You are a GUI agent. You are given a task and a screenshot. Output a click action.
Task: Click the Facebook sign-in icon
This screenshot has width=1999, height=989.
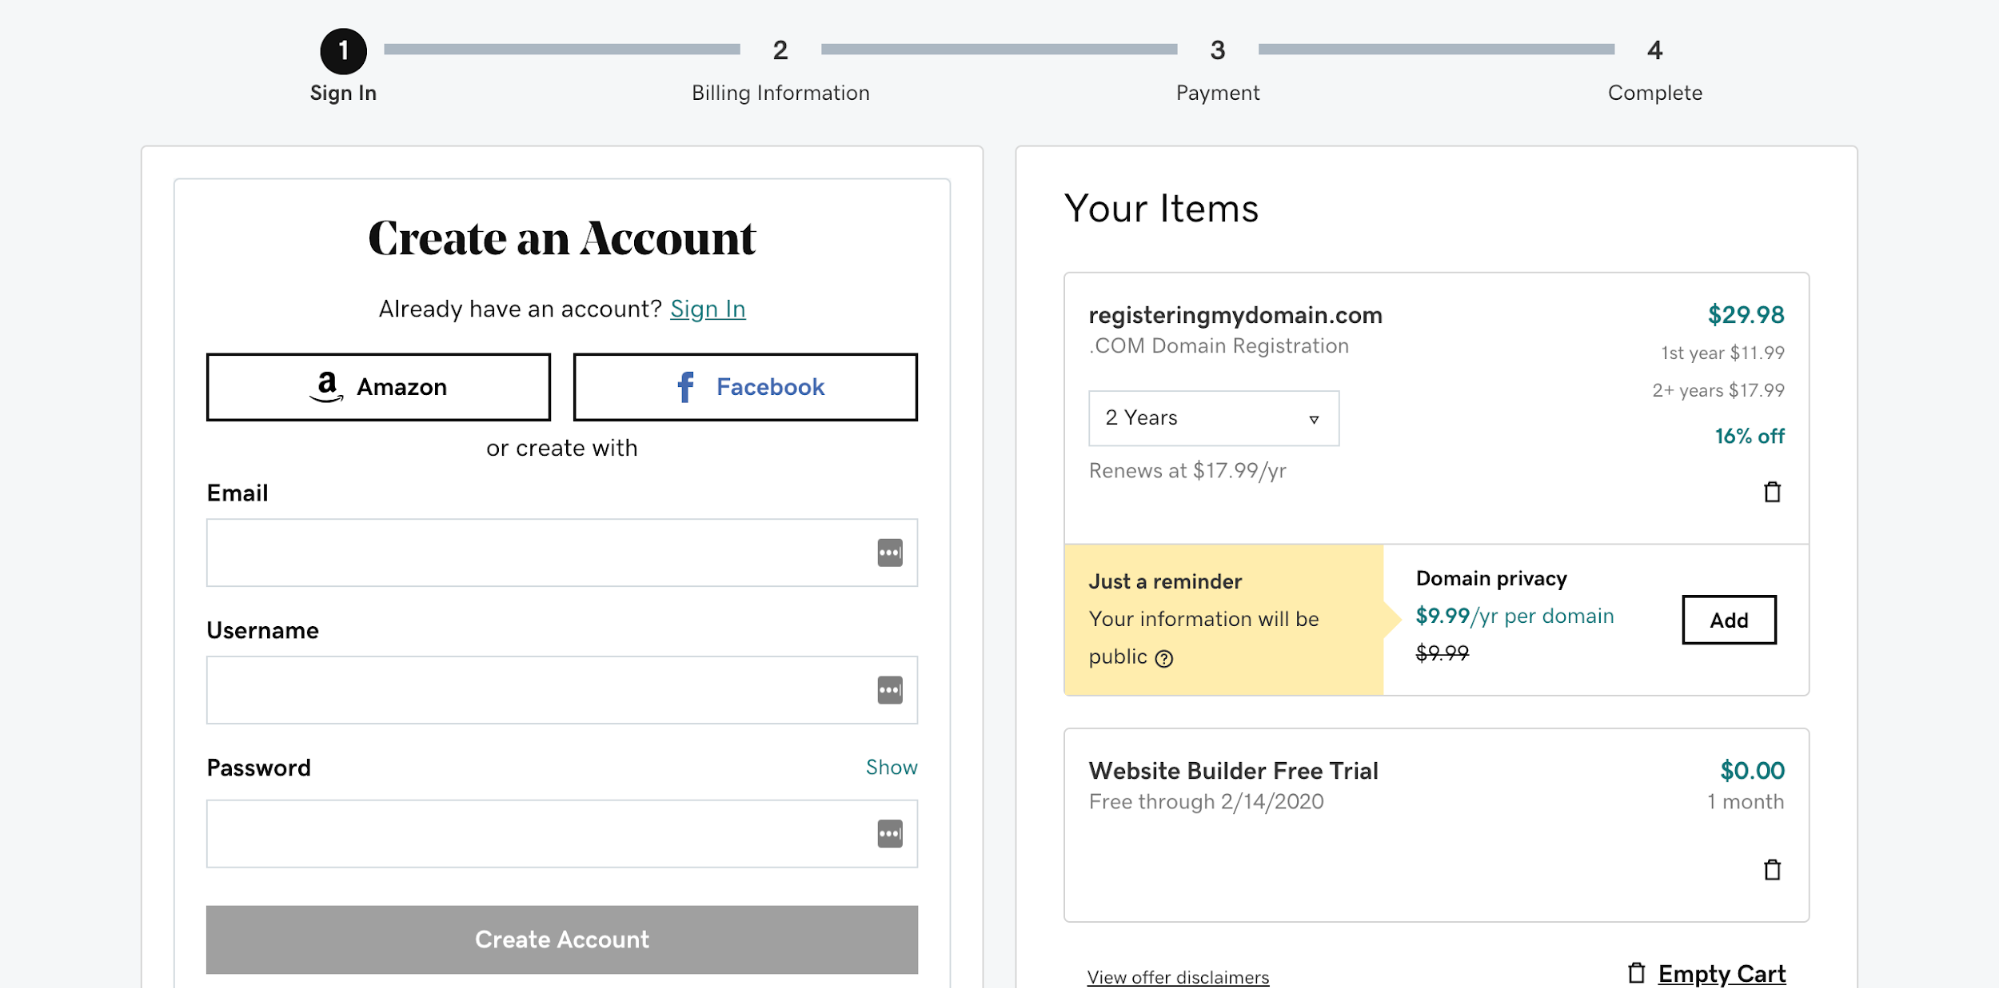pos(685,387)
